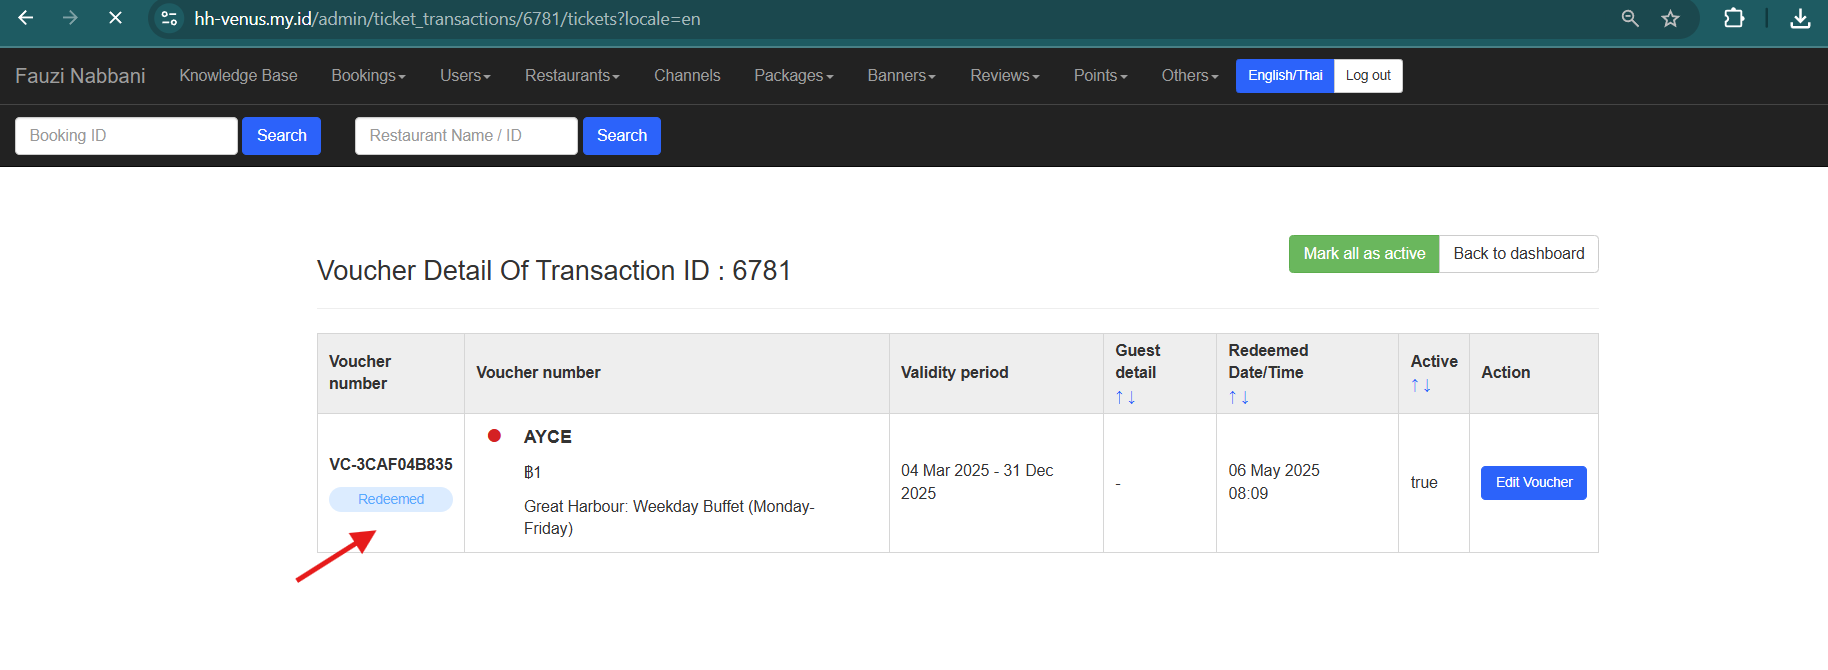Image resolution: width=1828 pixels, height=670 pixels.
Task: Expand the Bookings dropdown menu
Action: click(368, 76)
